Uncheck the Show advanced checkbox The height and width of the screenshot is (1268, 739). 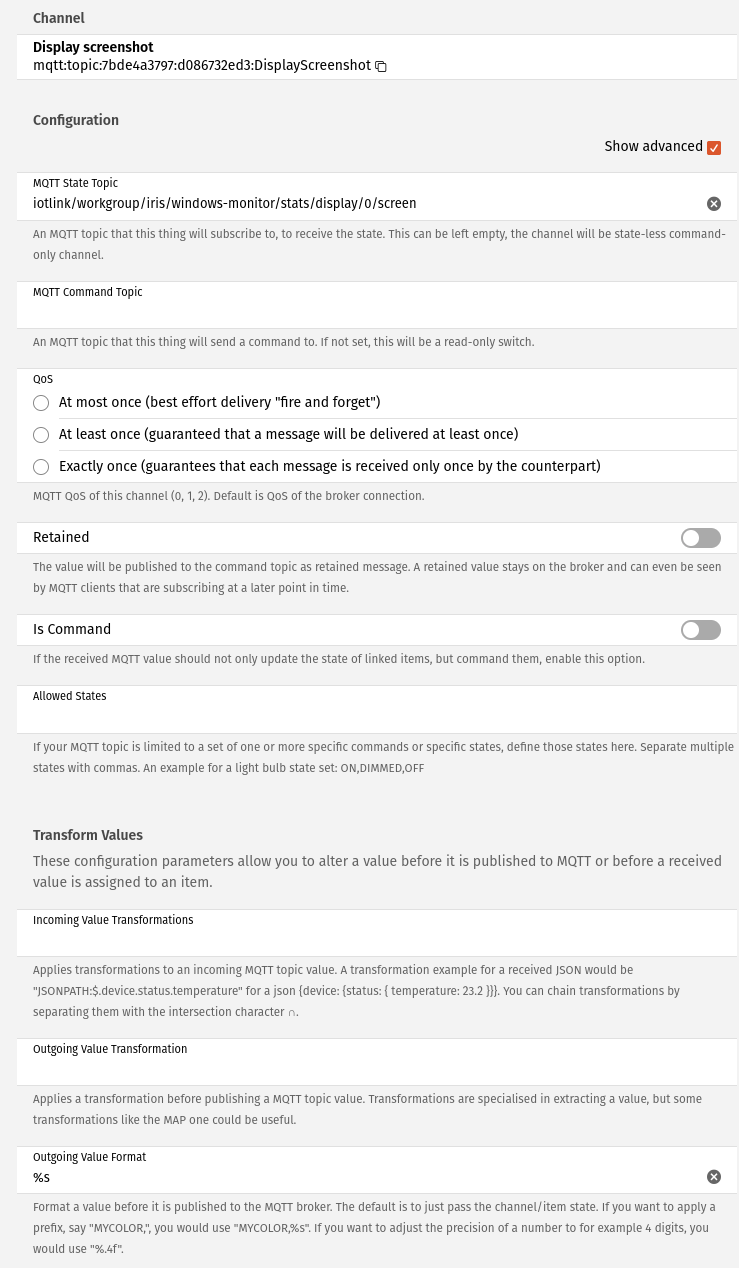point(714,148)
